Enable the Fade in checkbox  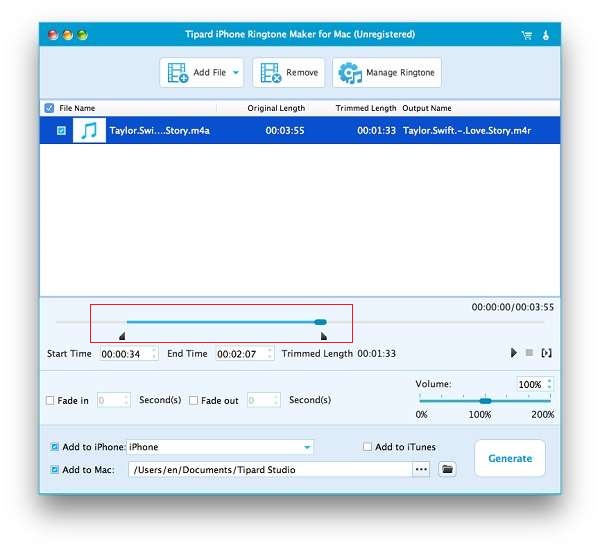point(50,400)
